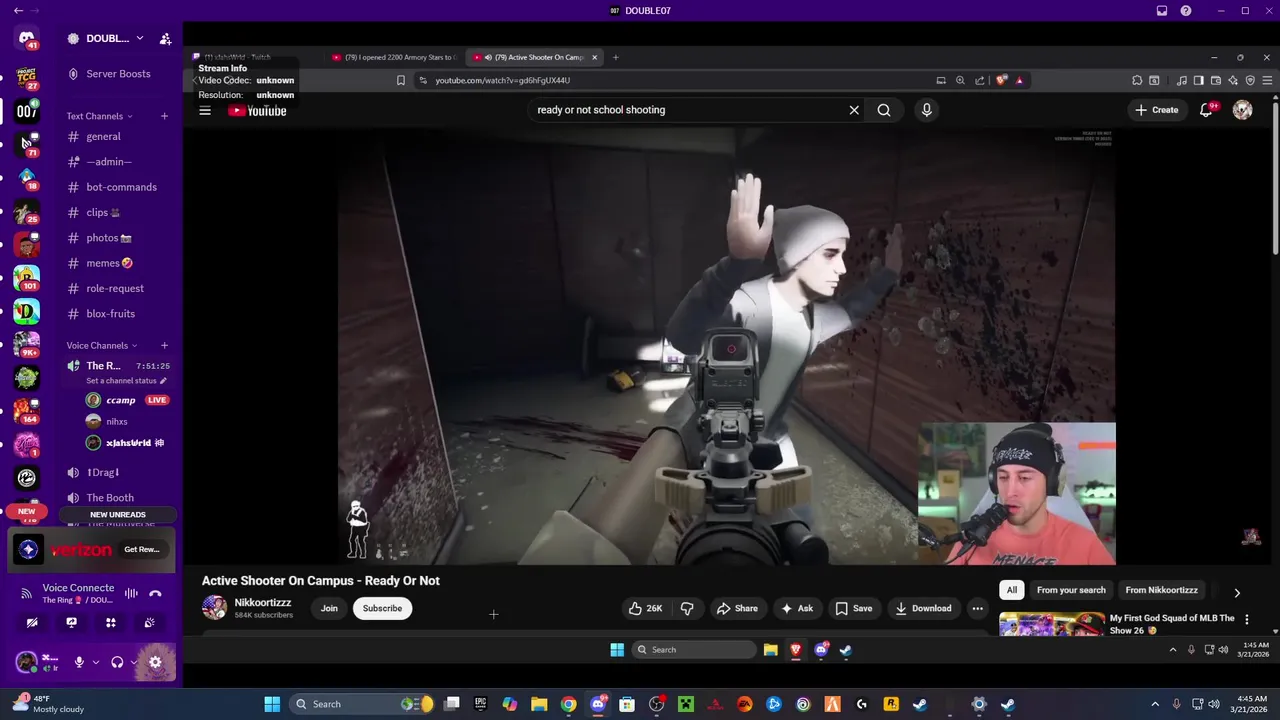
Task: Clear the YouTube search text with X
Action: [854, 110]
